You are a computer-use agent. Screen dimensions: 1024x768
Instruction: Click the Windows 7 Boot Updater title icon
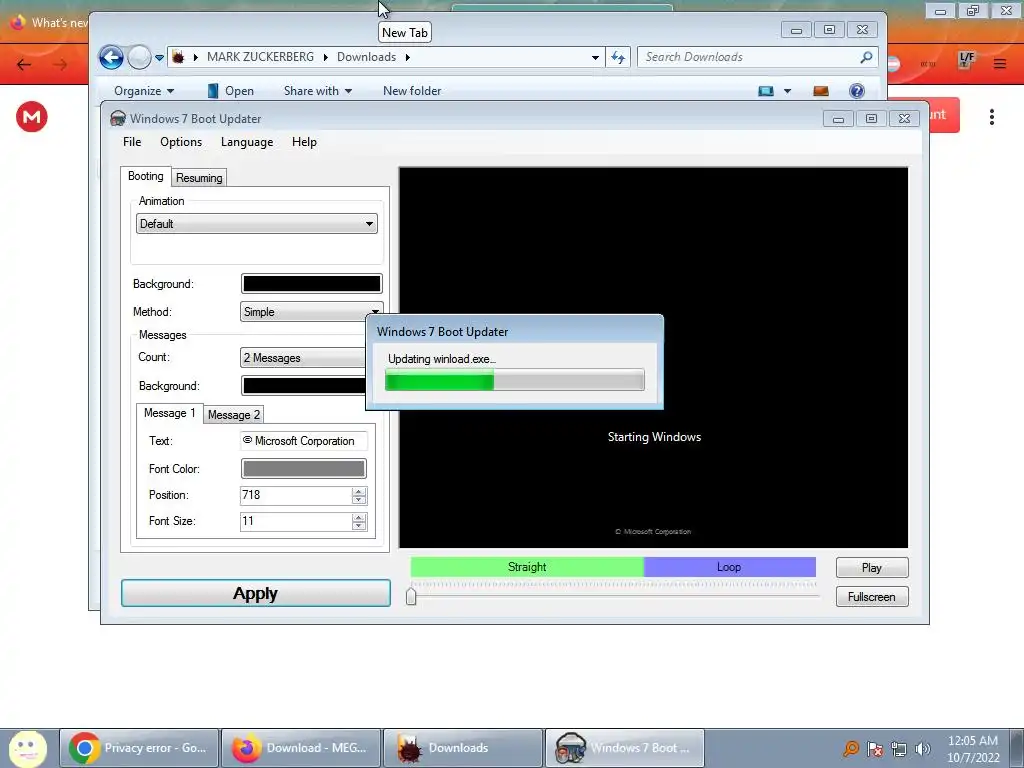point(118,119)
